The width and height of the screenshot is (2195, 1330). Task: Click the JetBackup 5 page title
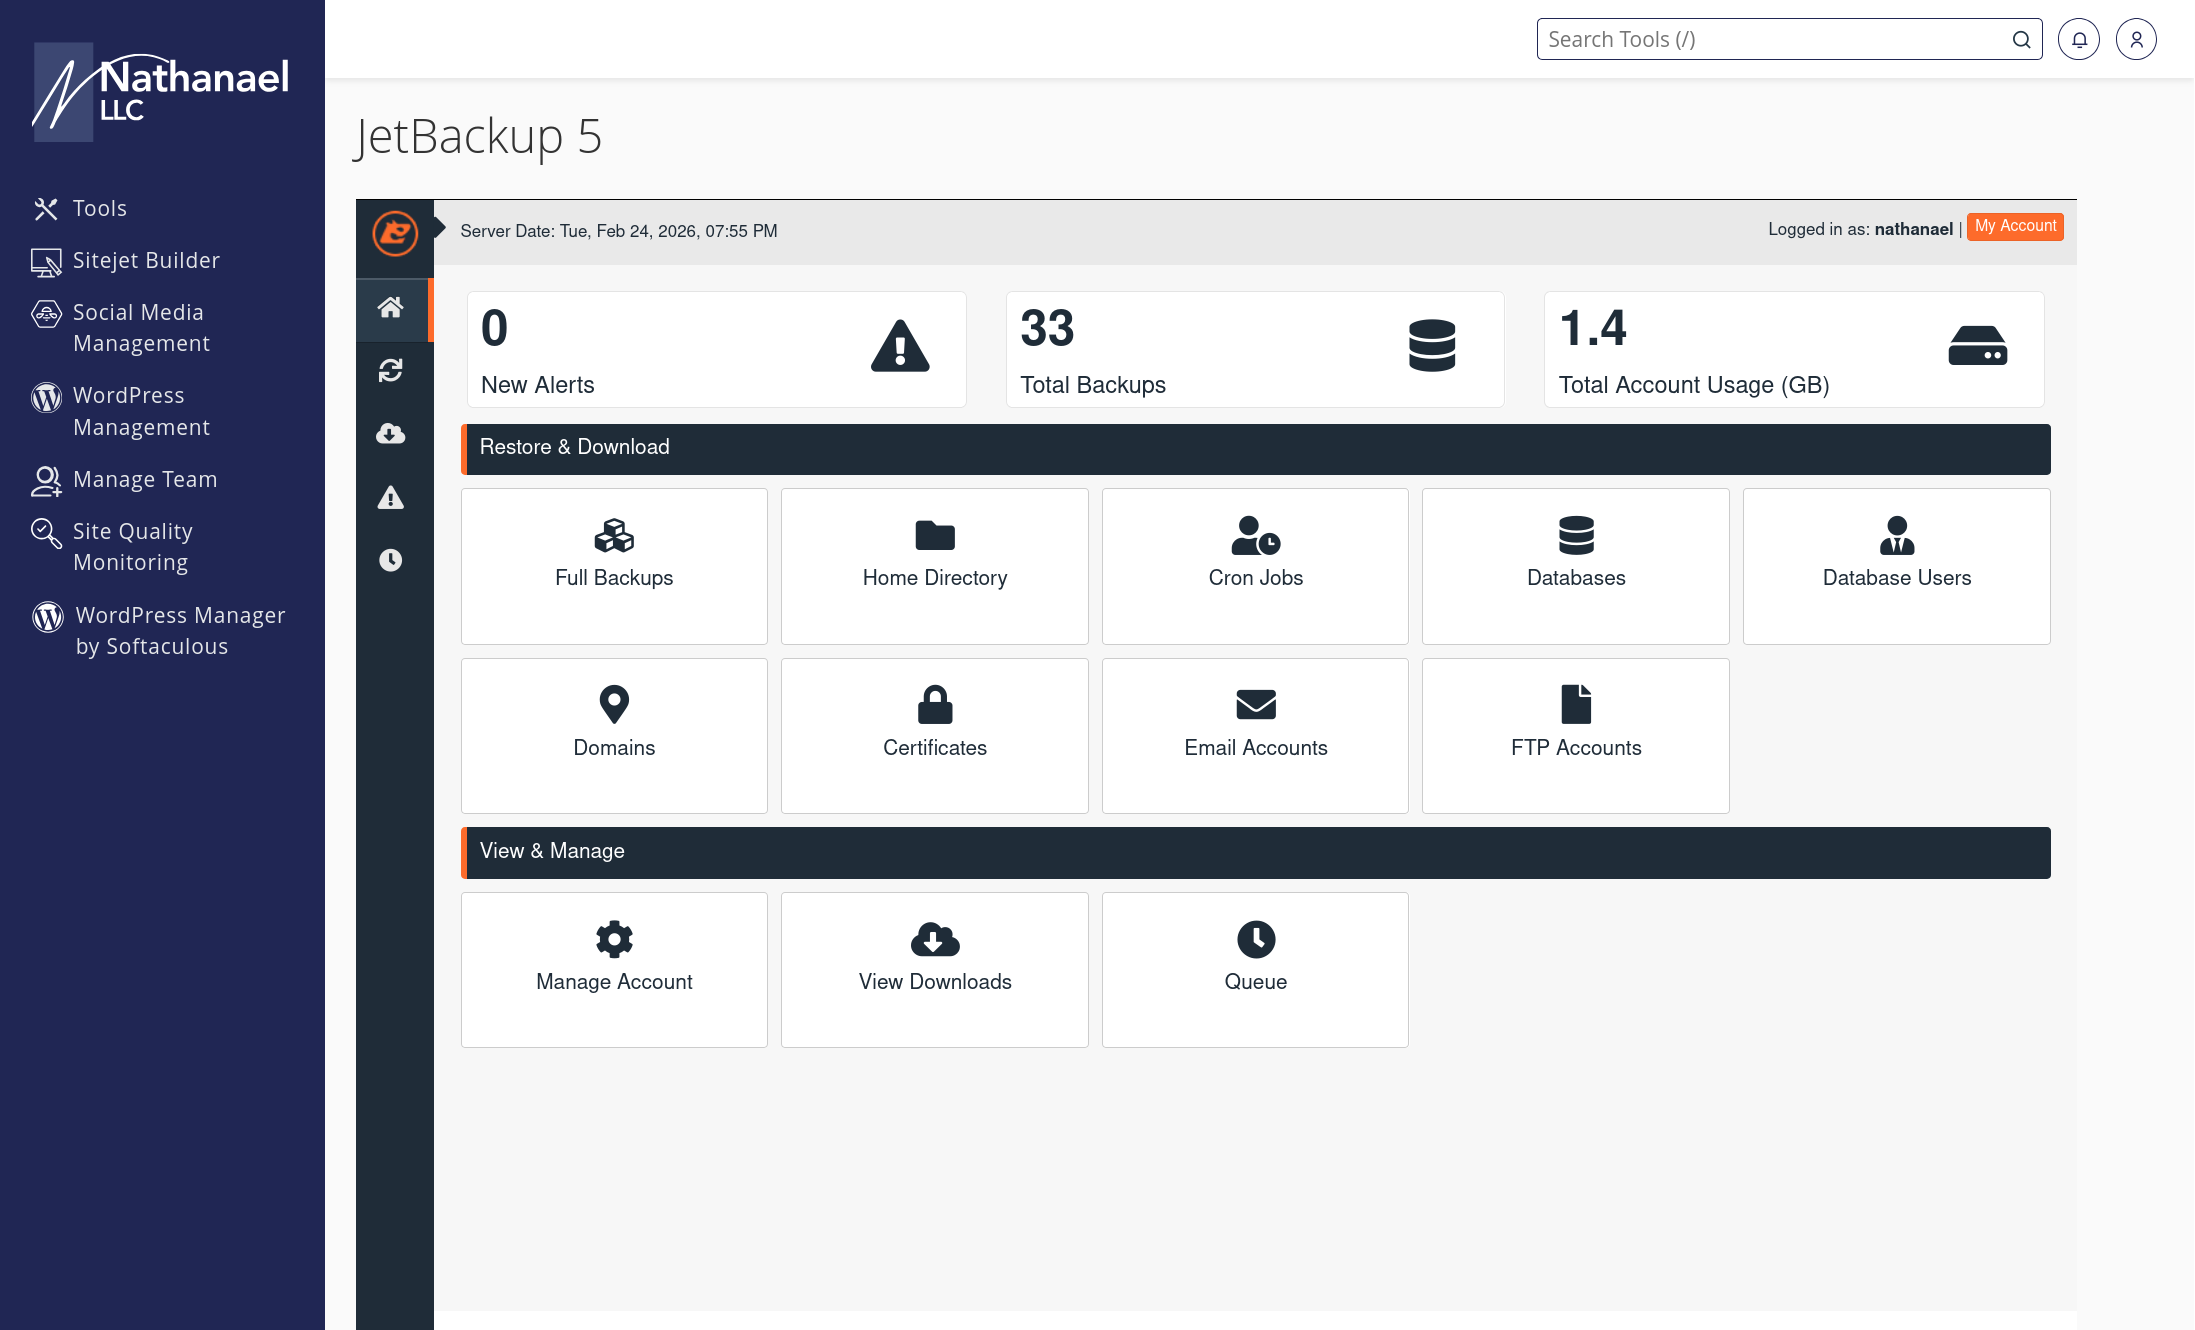pyautogui.click(x=478, y=137)
